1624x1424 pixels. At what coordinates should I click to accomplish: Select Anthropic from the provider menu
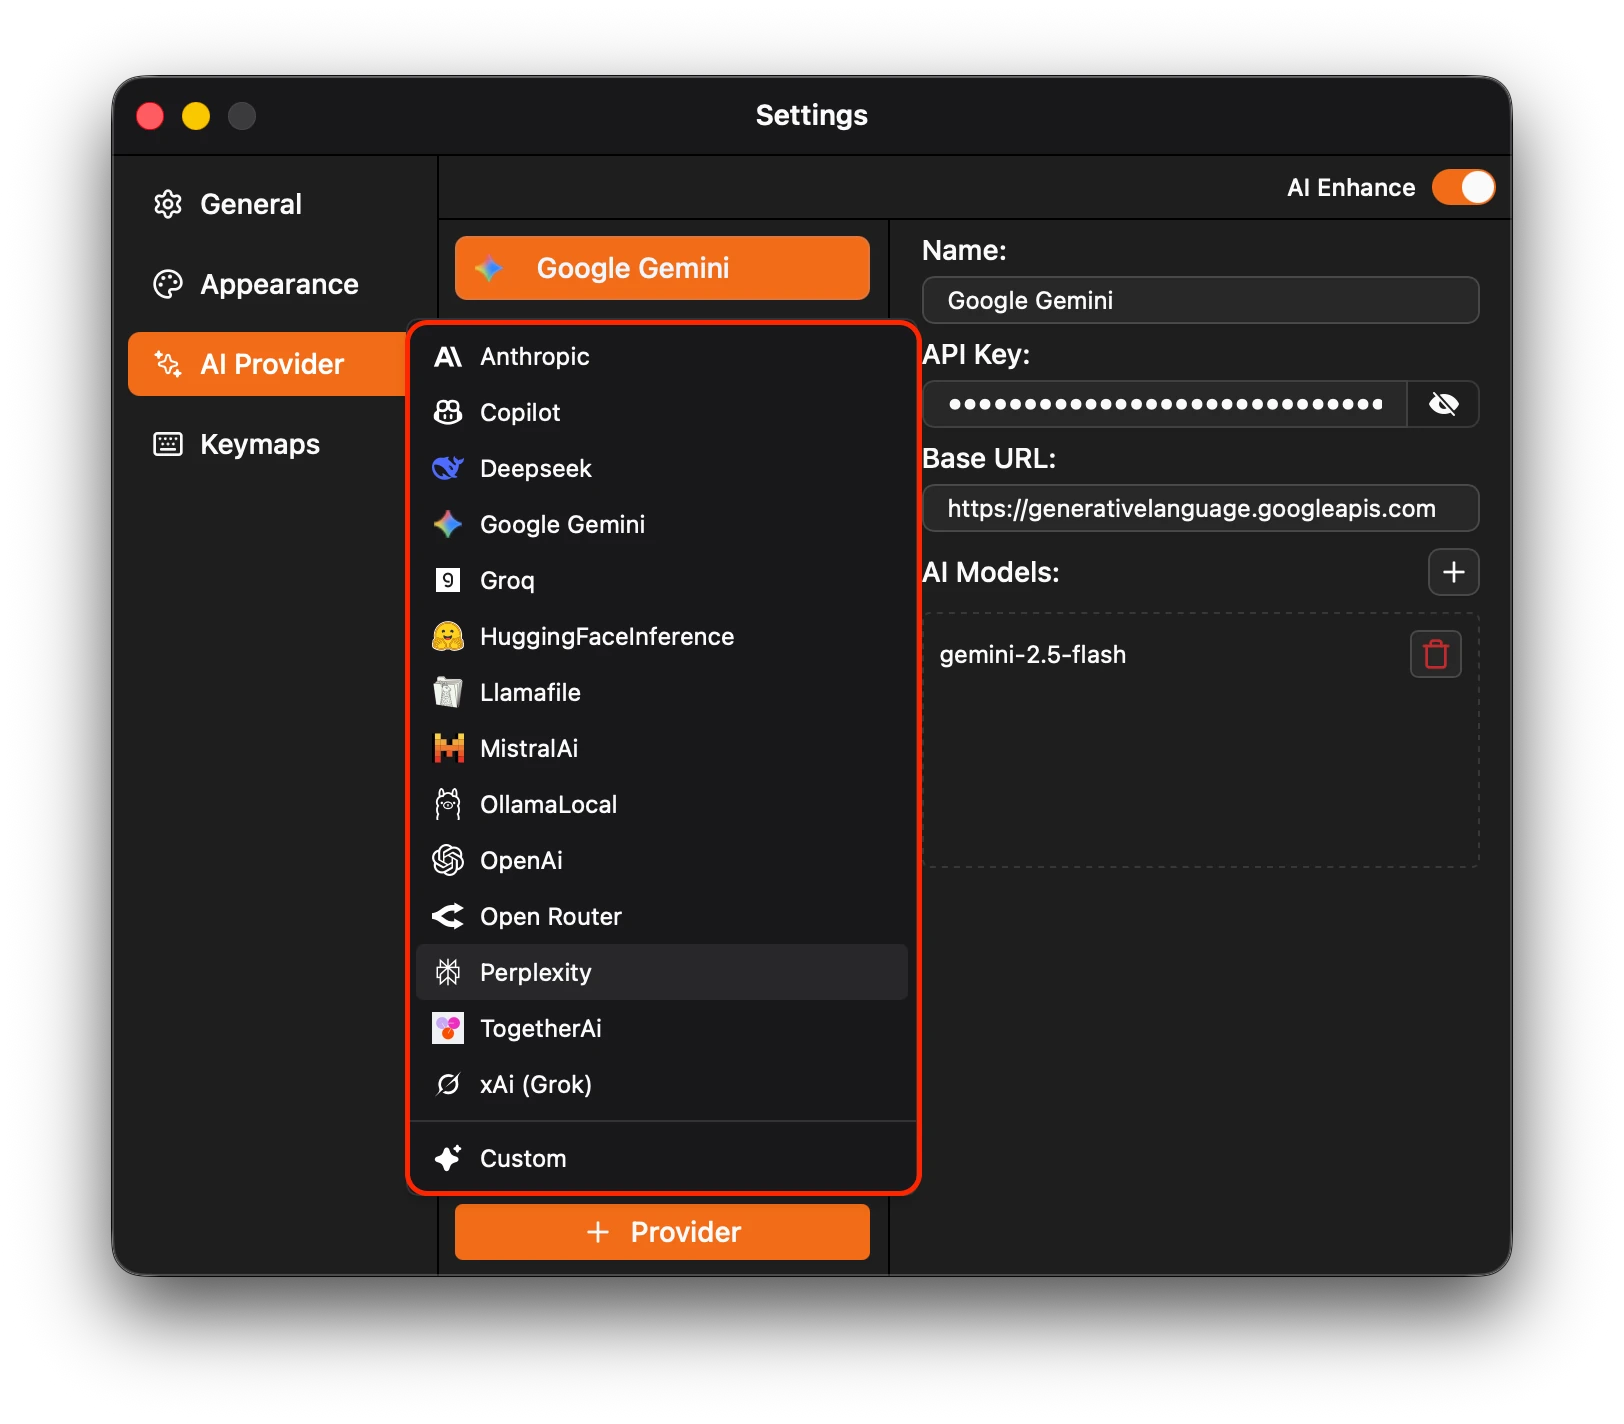(x=662, y=356)
